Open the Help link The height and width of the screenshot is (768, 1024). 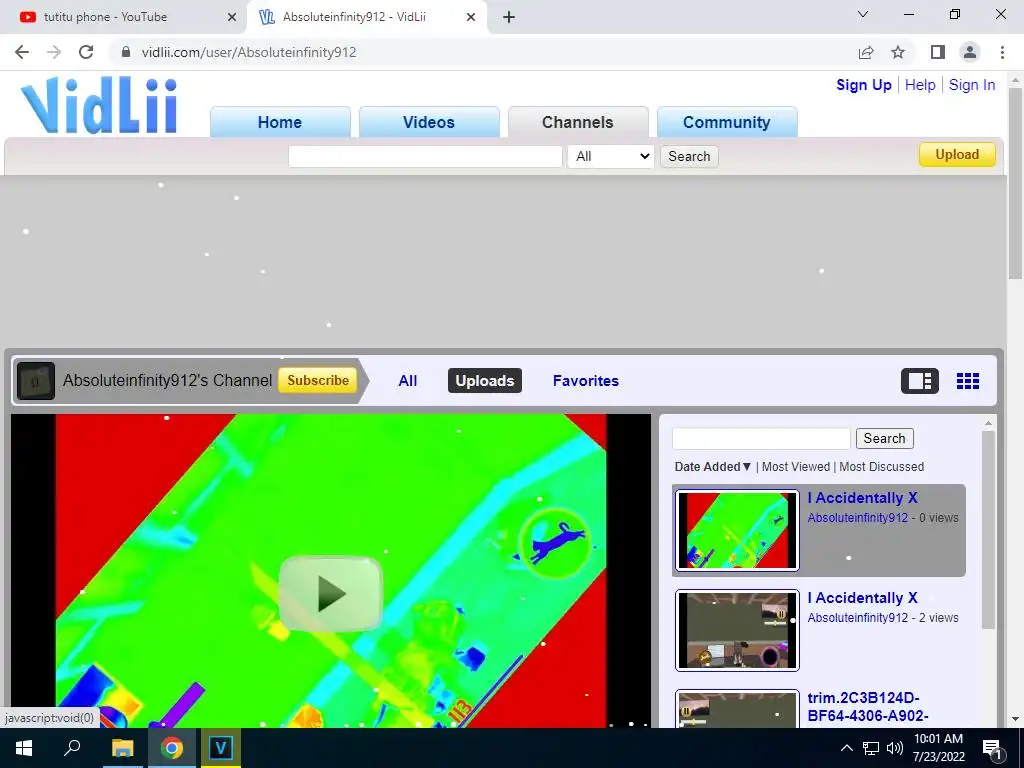coord(920,85)
